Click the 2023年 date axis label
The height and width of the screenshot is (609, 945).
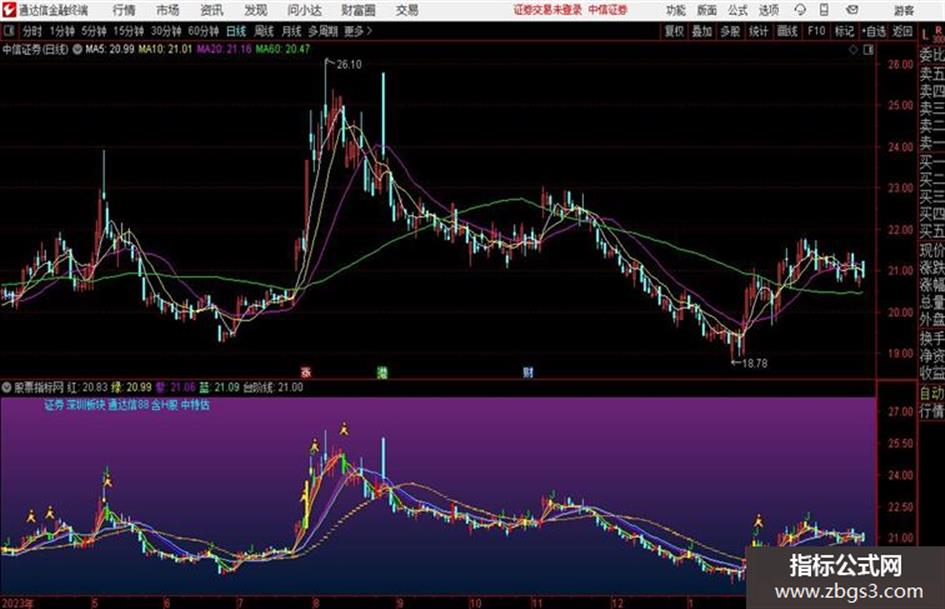click(17, 603)
